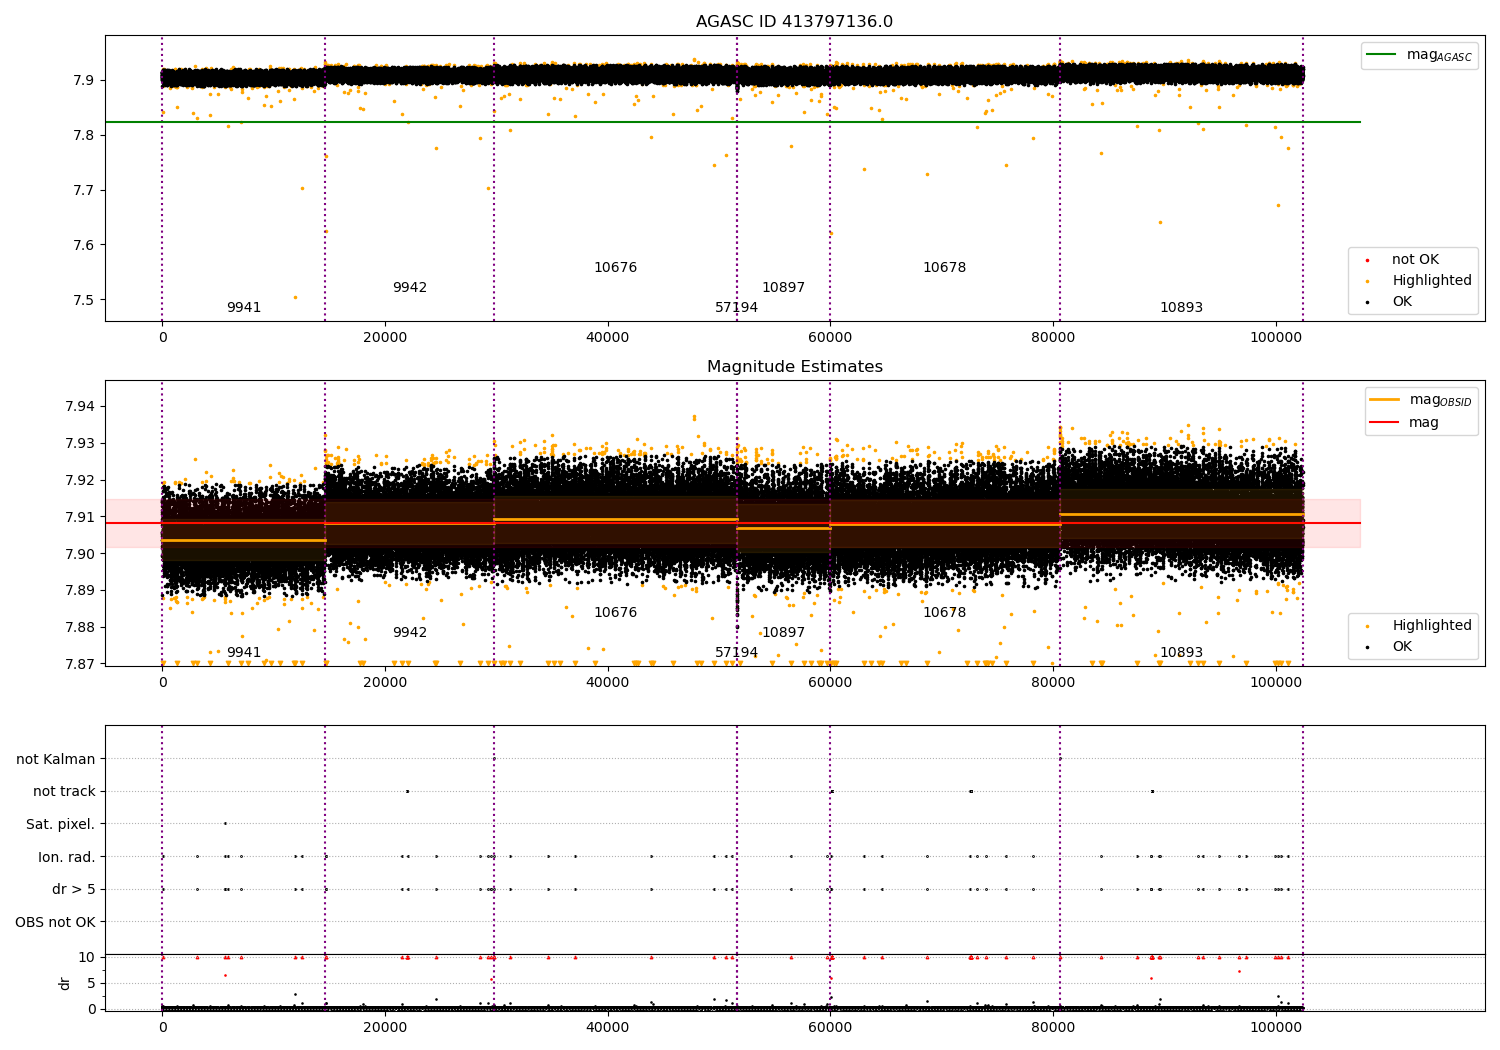Click x tick 20000 under middle plot

[x=385, y=683]
